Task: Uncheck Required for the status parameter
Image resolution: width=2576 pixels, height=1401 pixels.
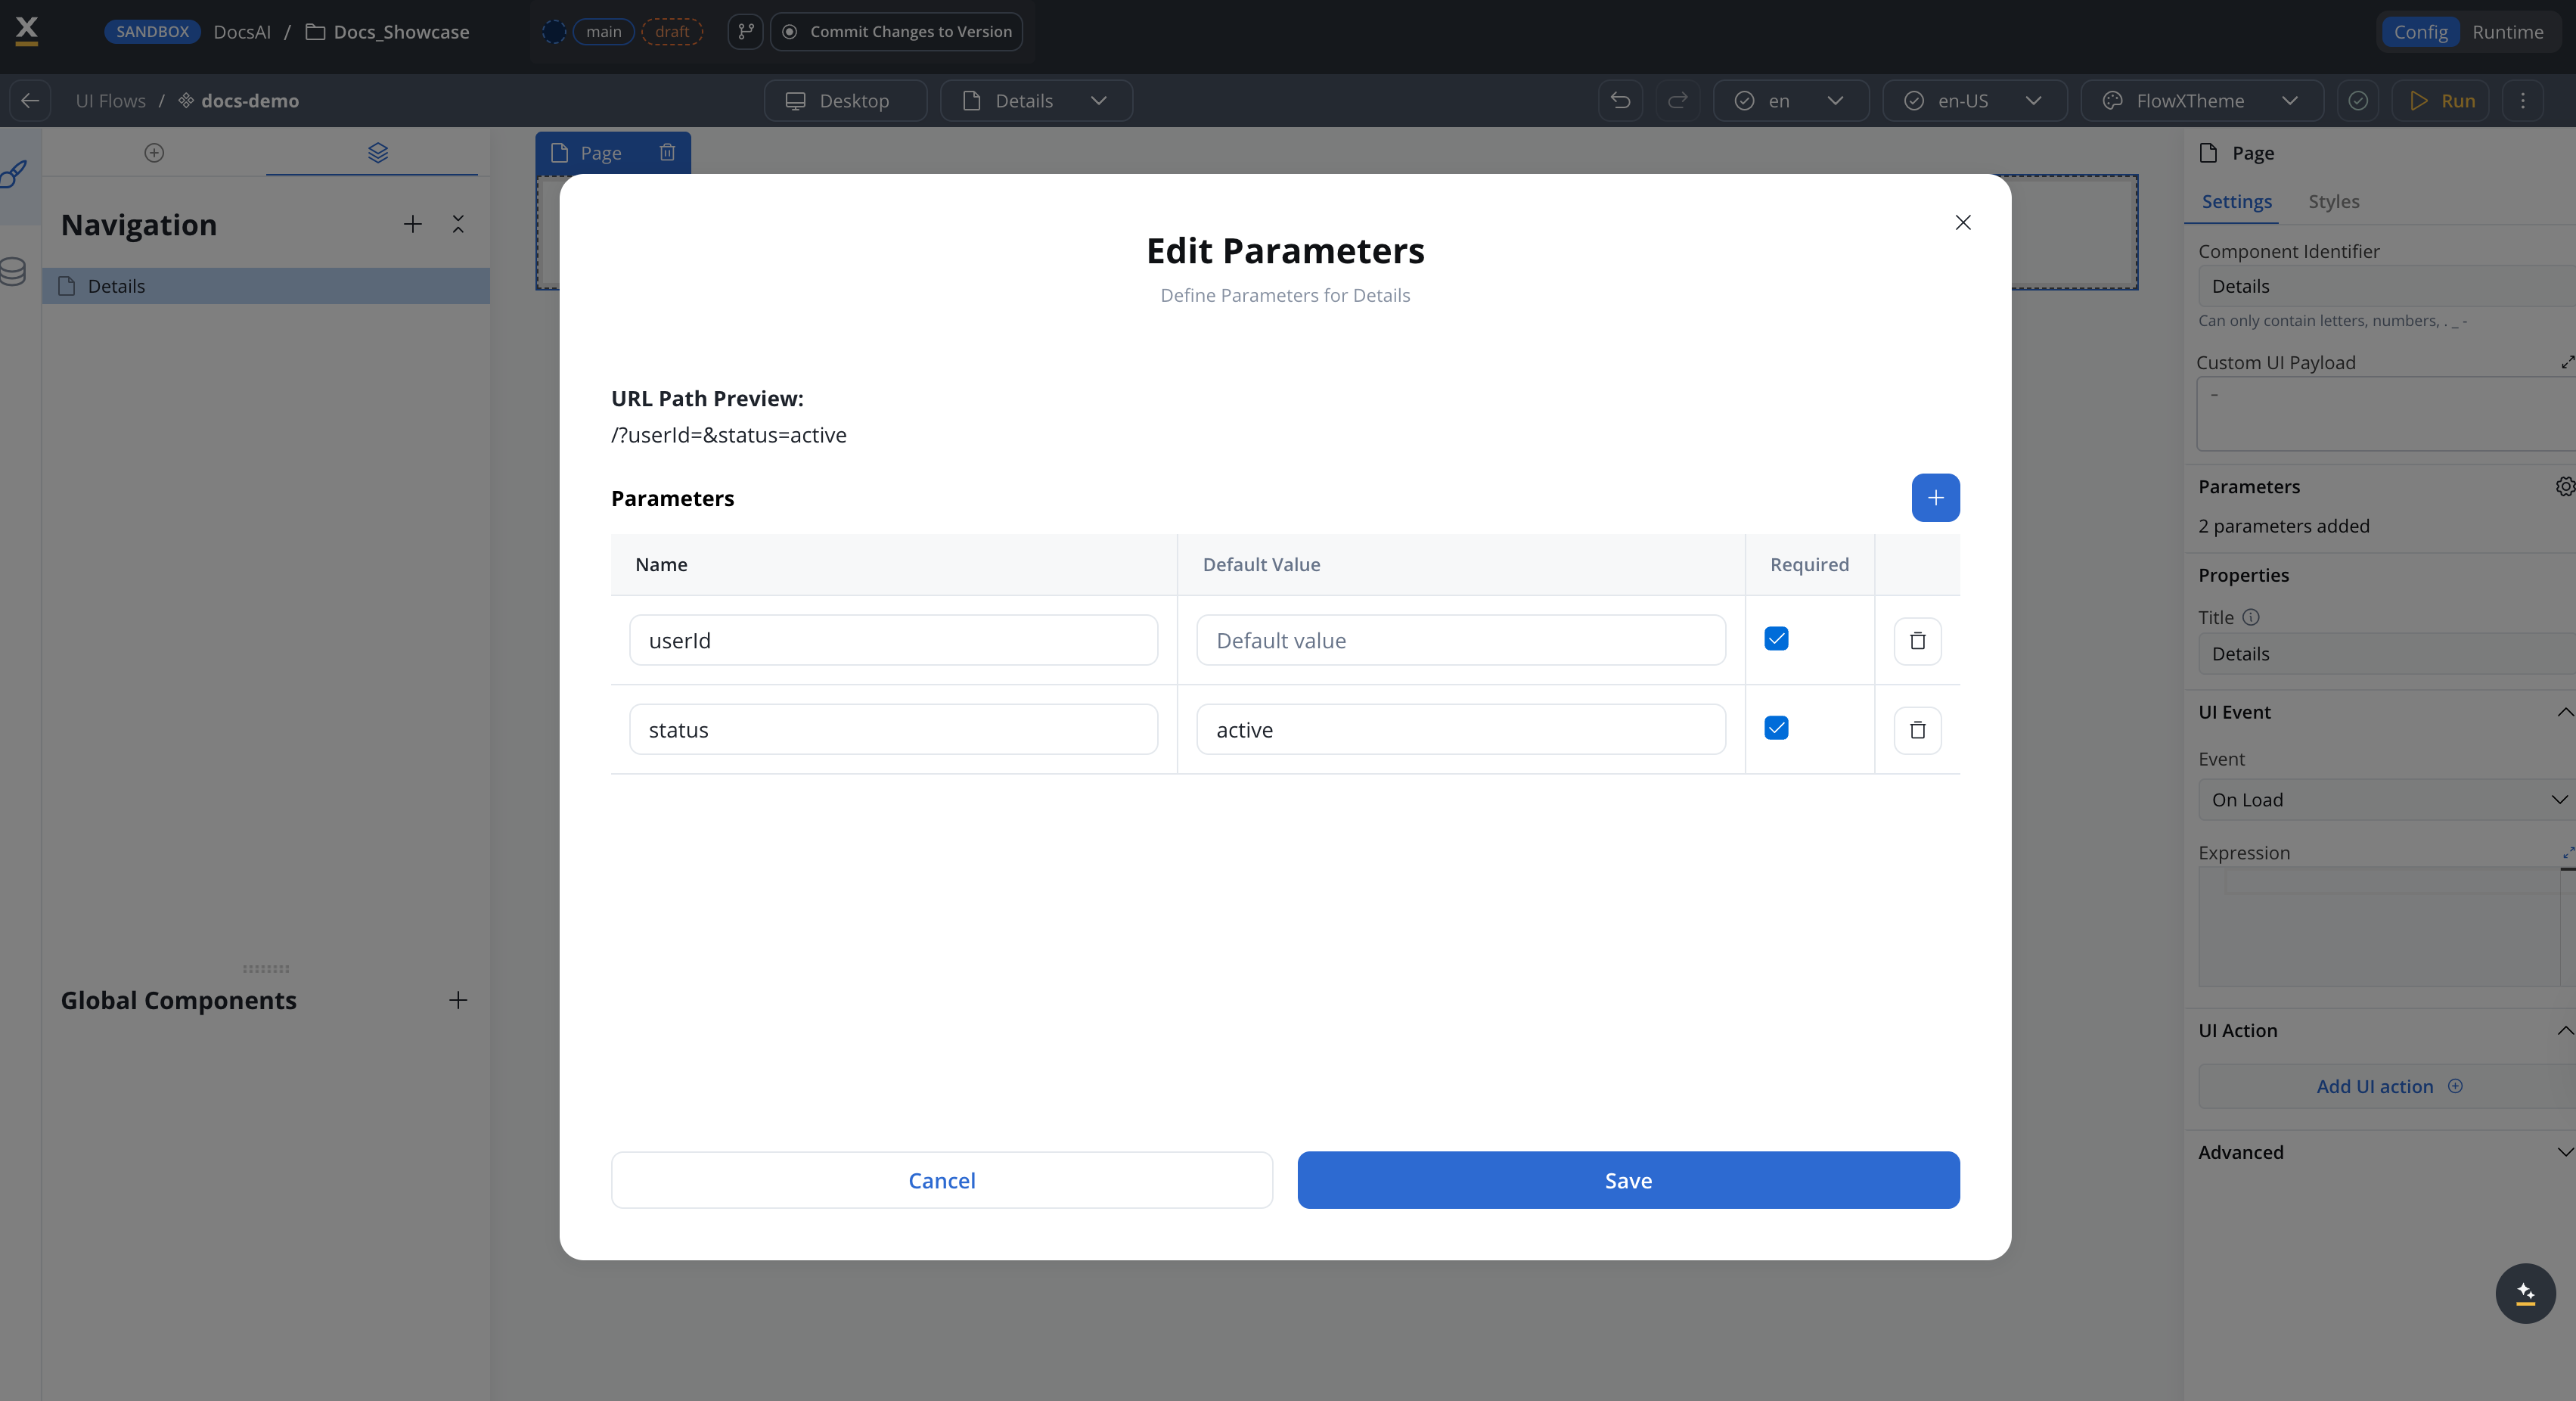Action: point(1776,728)
